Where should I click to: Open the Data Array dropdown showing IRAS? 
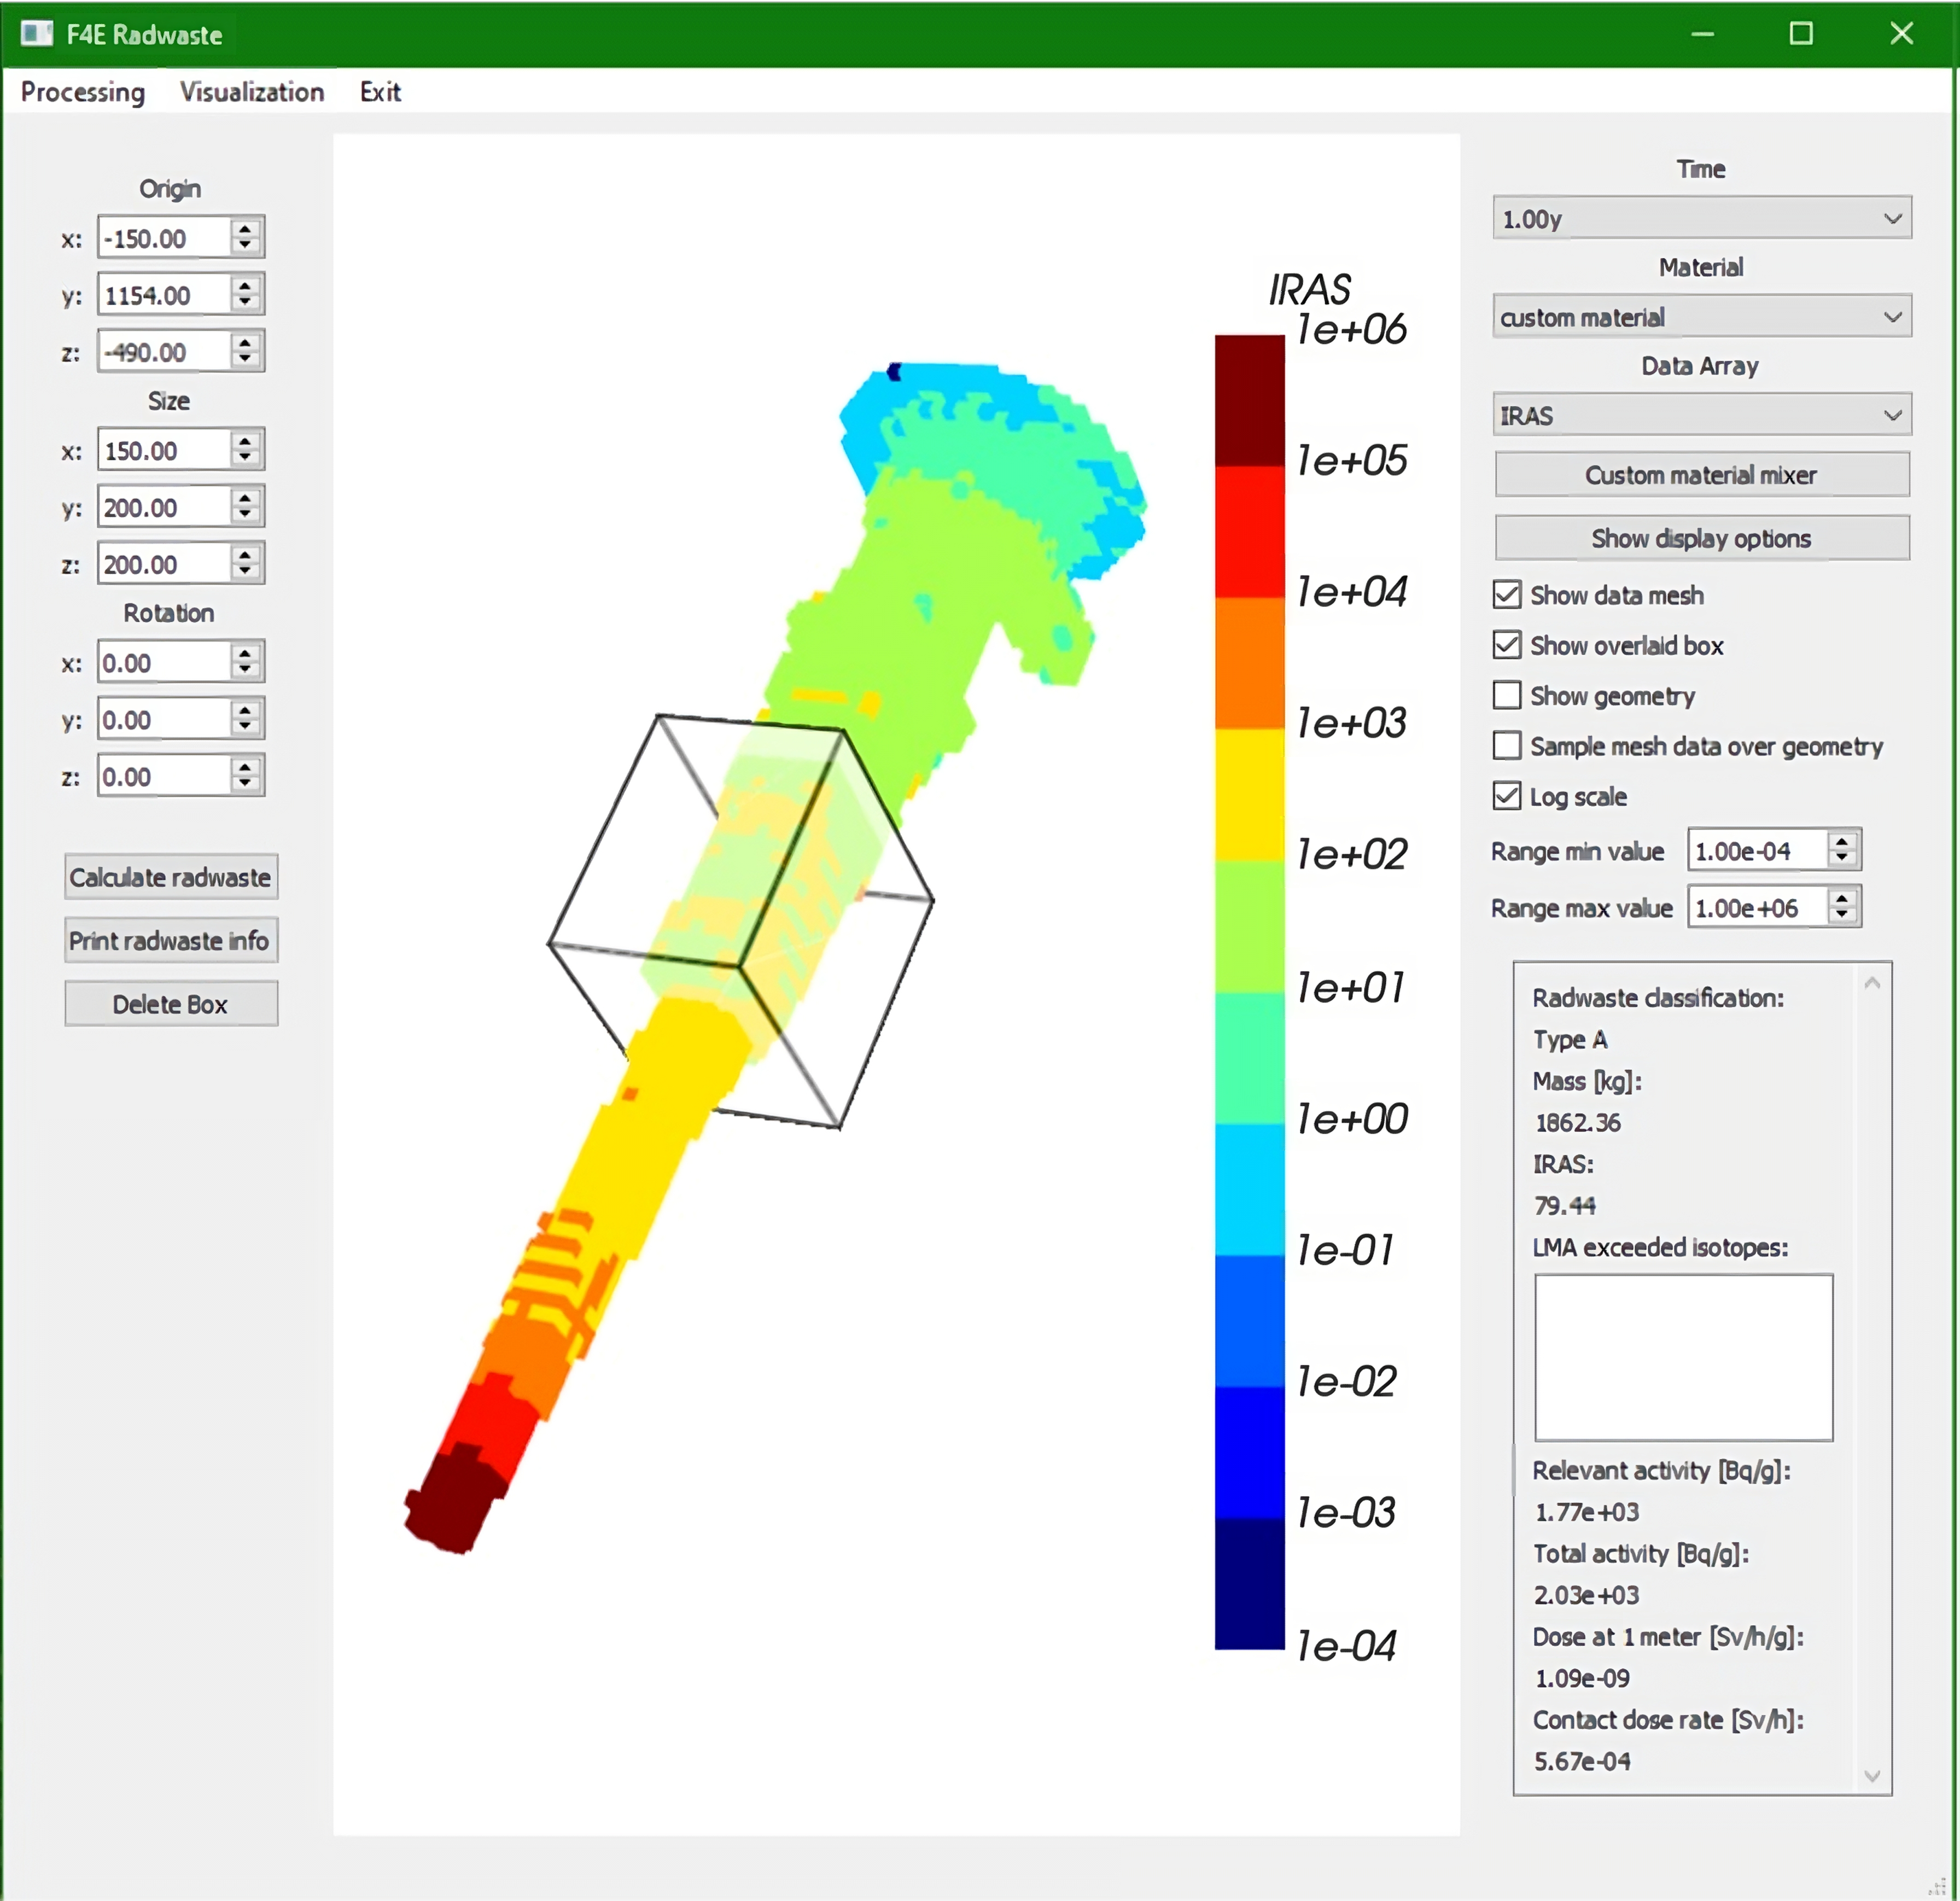(x=1701, y=415)
